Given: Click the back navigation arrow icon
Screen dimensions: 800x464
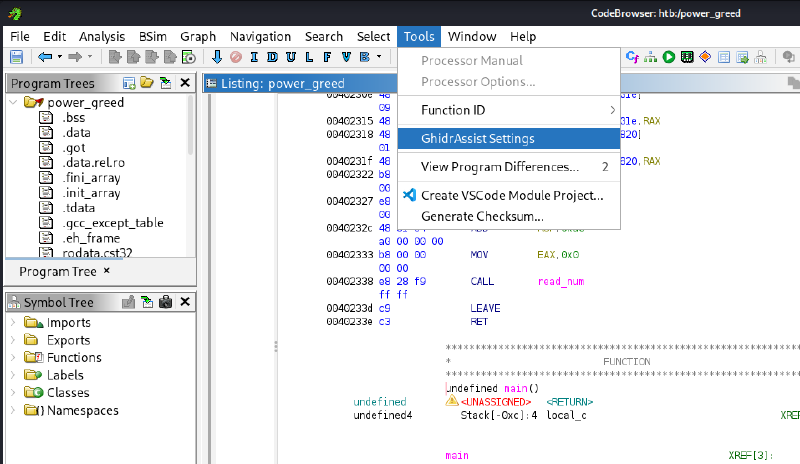Looking at the screenshot, I should click(x=45, y=57).
